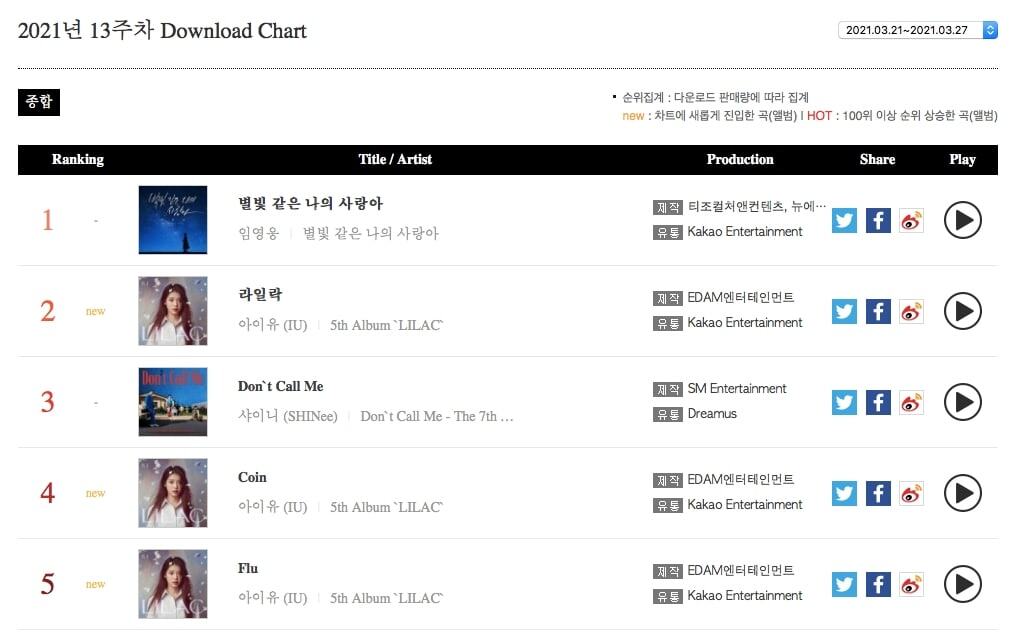Viewport: 1020px width, 638px height.
Task: Open the 임영웅 artist link
Action: pos(257,233)
